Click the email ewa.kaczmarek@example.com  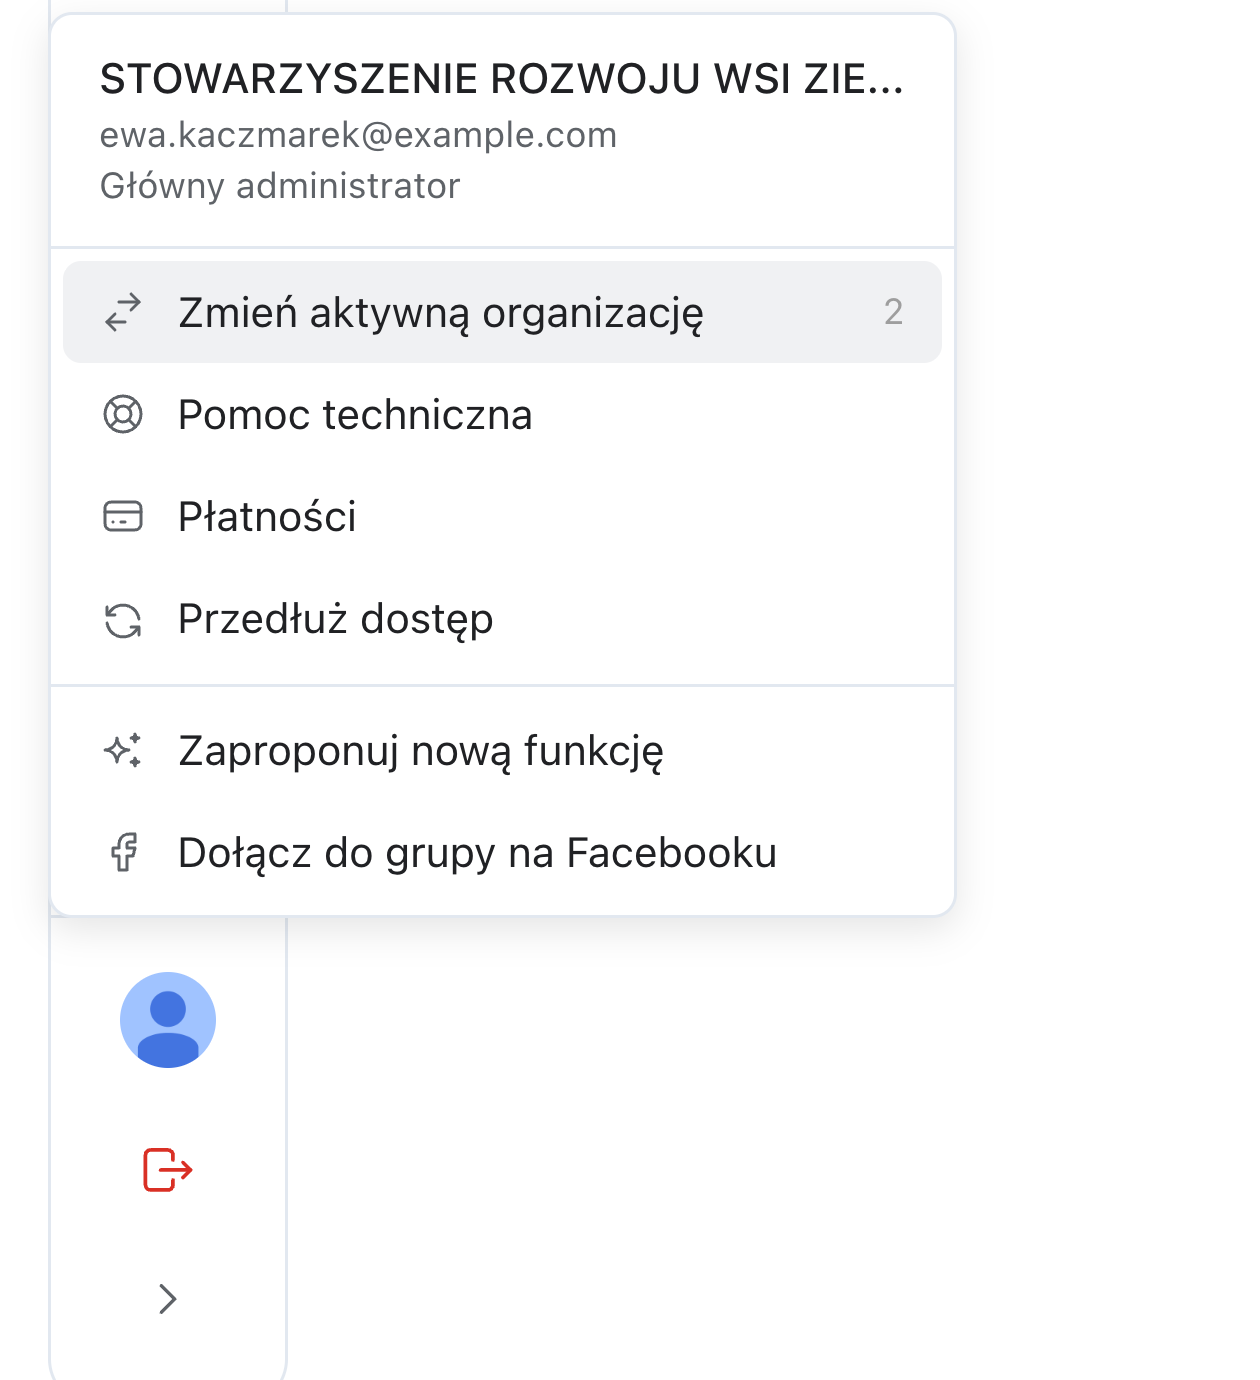point(359,135)
